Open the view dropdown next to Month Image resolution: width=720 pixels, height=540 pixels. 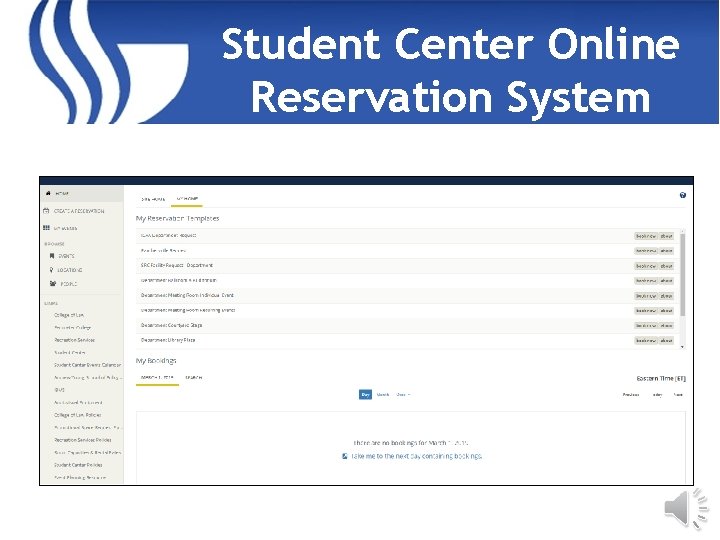(x=403, y=394)
